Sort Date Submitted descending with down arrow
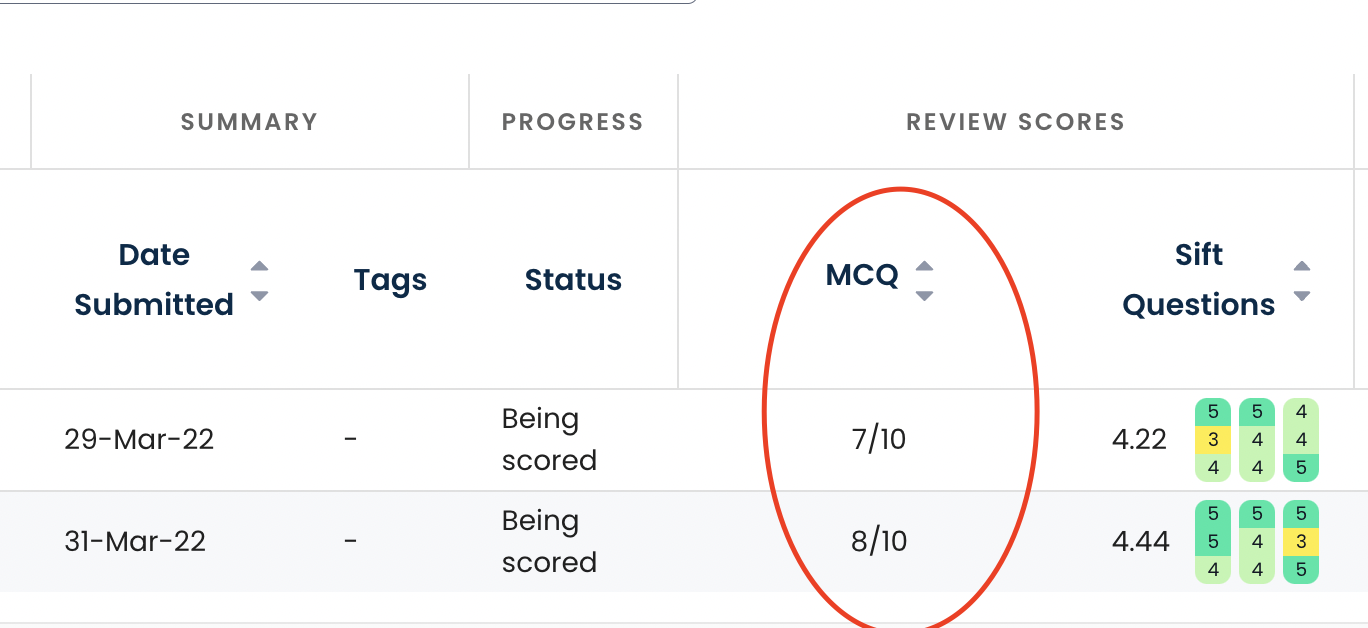This screenshot has width=1368, height=628. tap(259, 296)
